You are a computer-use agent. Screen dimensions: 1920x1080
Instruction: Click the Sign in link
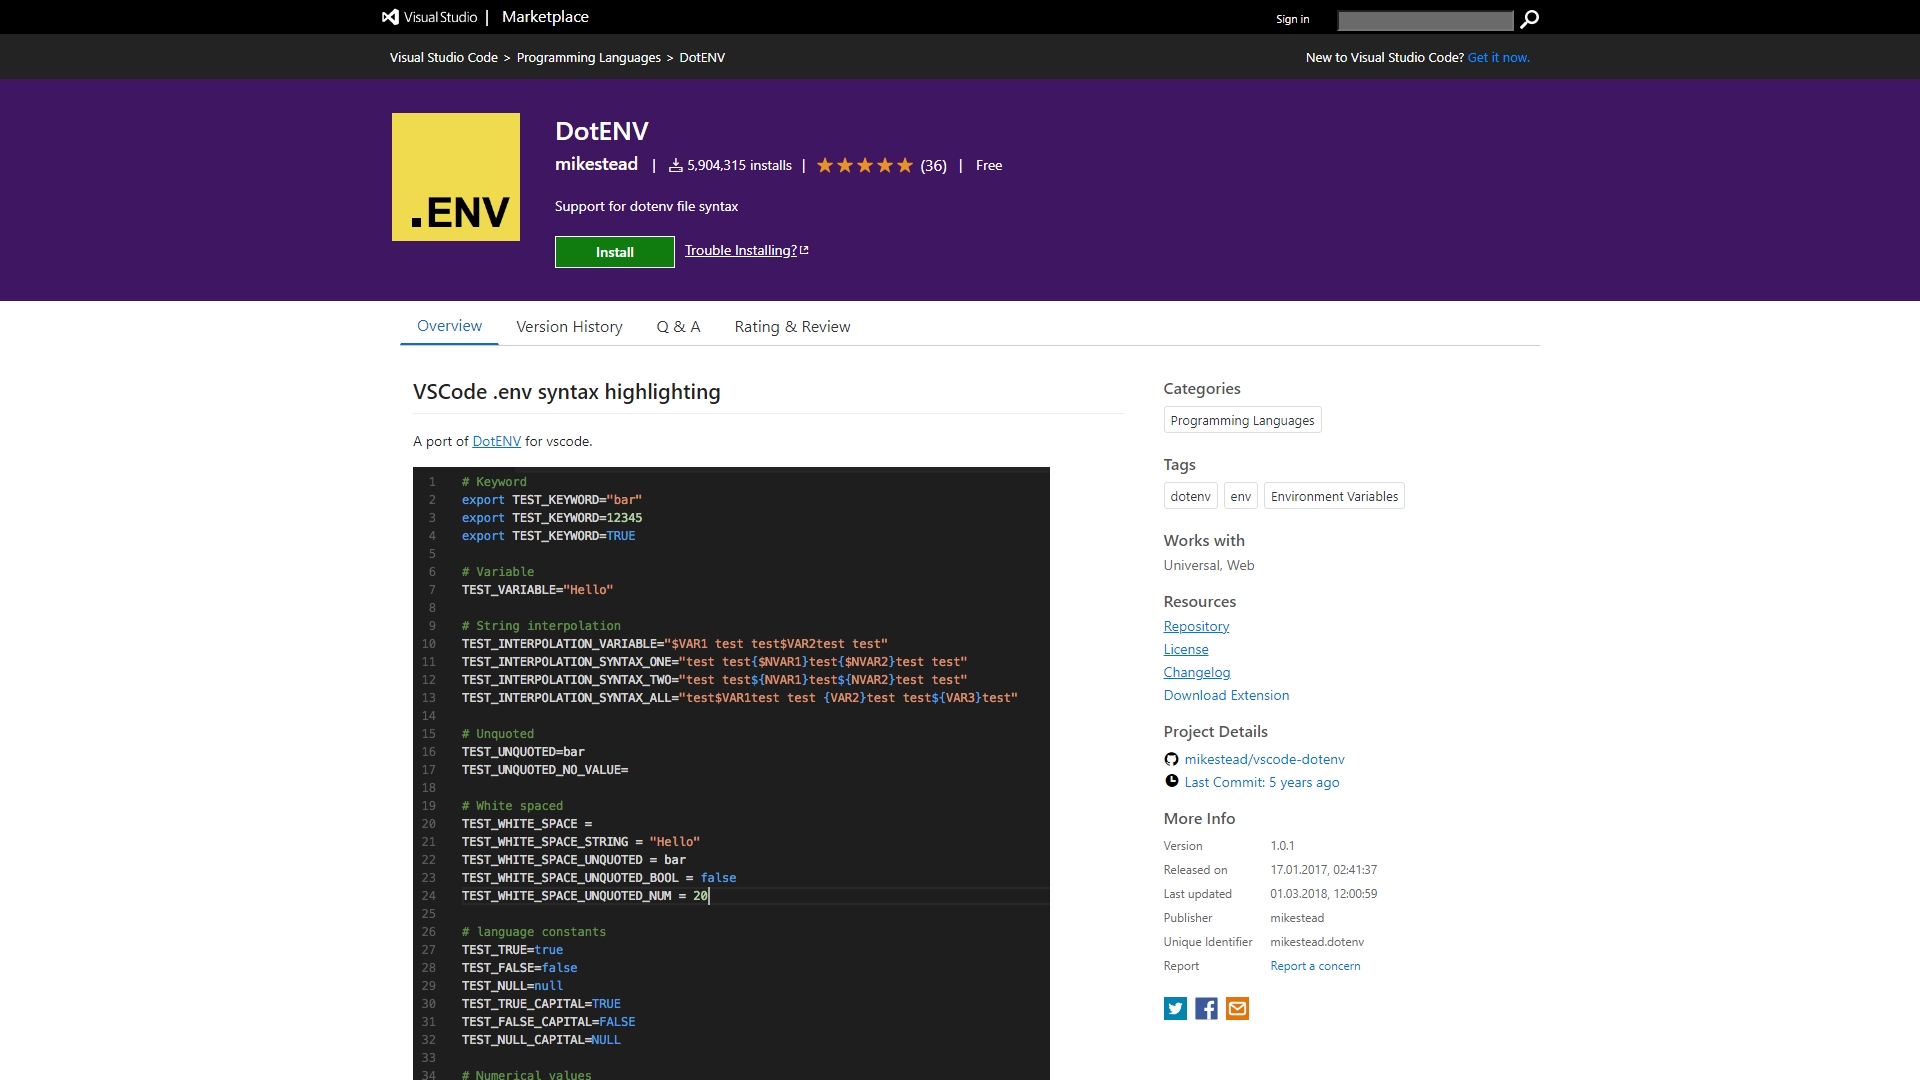pyautogui.click(x=1292, y=19)
